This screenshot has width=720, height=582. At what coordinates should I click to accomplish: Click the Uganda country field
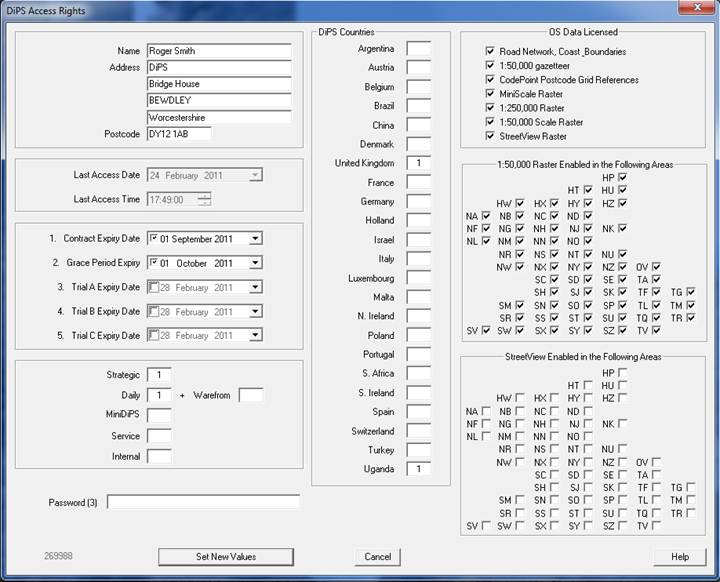click(x=419, y=469)
